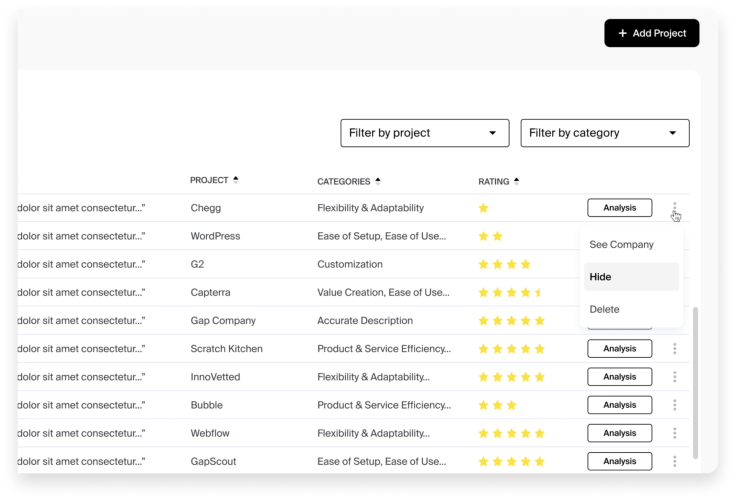Open three-dot menu for InnoVetted row
The image size is (736, 500).
tap(675, 377)
